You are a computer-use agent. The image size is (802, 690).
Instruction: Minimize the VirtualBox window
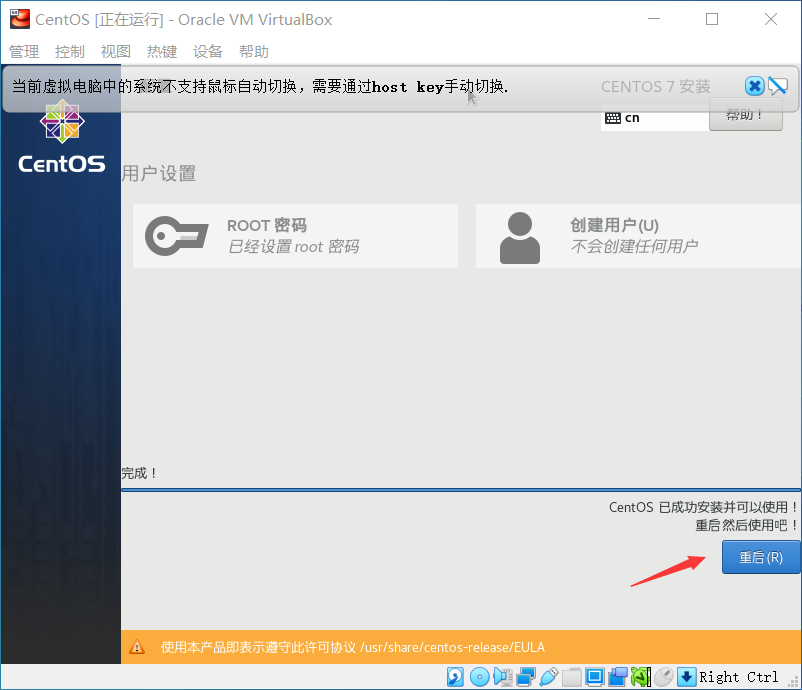tap(654, 19)
